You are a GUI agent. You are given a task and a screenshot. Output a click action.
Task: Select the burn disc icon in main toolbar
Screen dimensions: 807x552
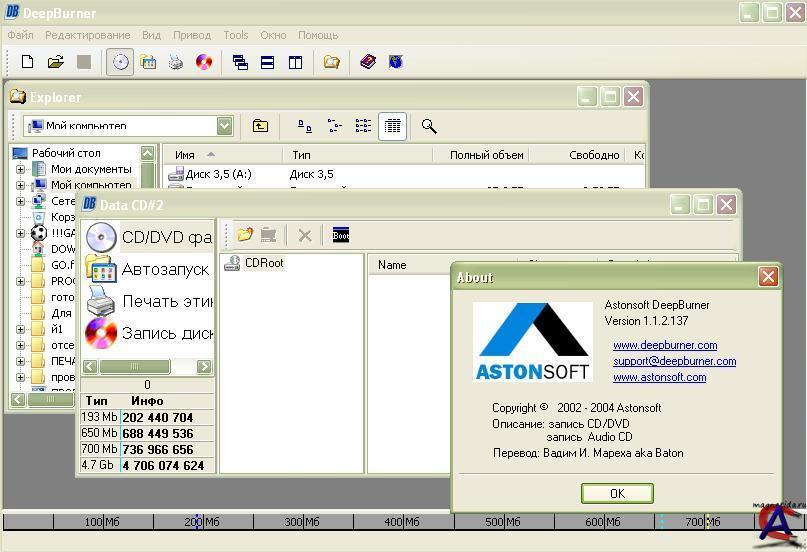[x=204, y=62]
